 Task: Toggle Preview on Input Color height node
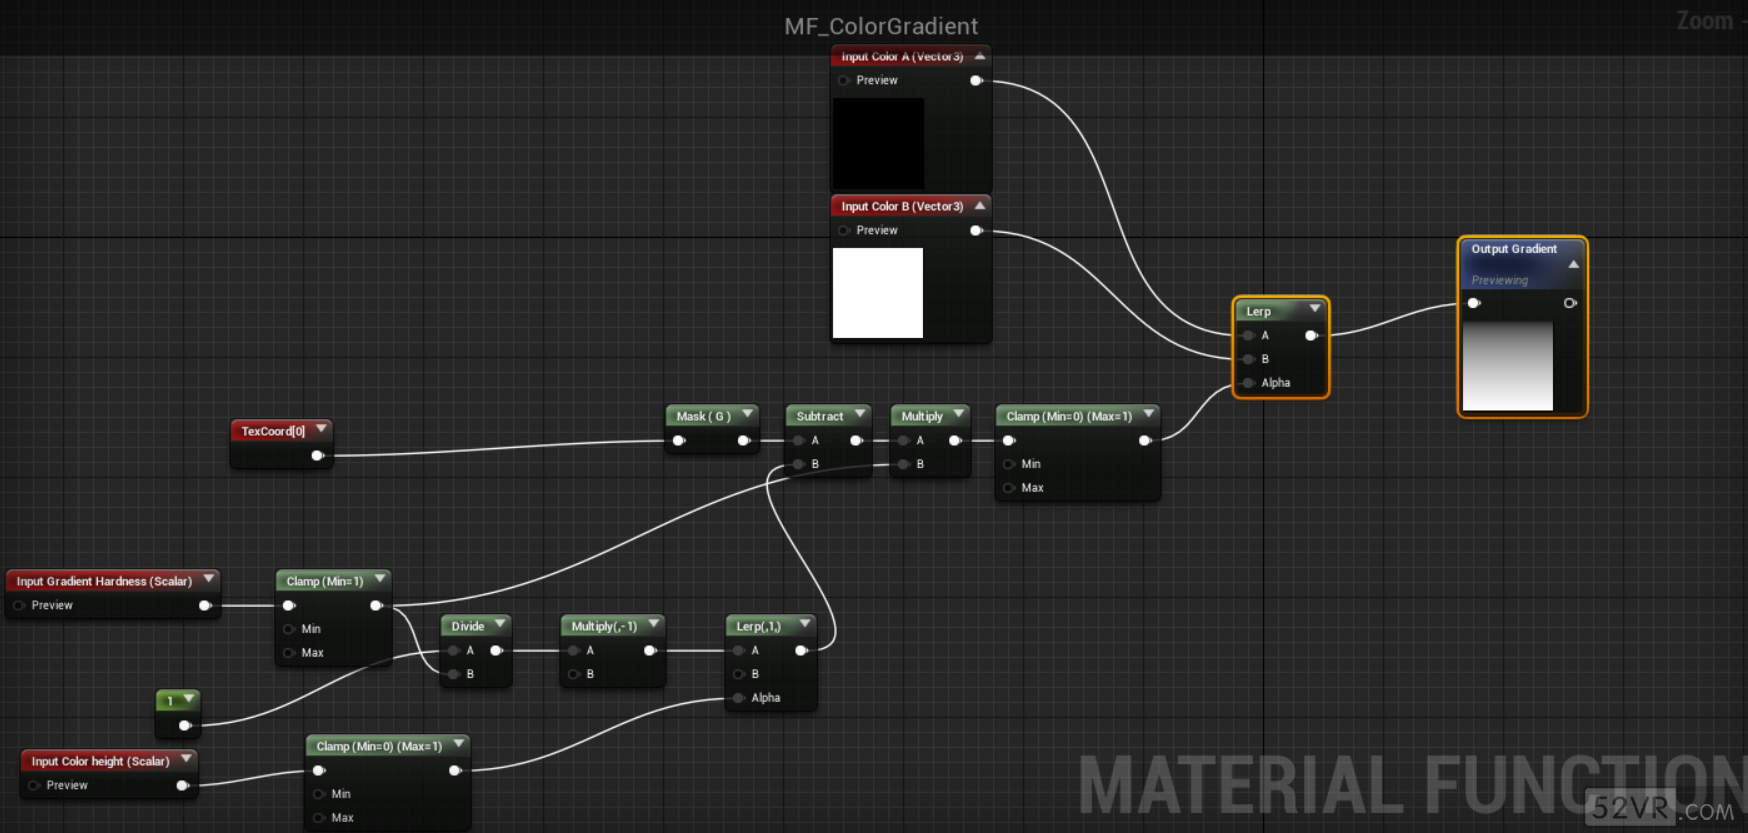[x=34, y=785]
